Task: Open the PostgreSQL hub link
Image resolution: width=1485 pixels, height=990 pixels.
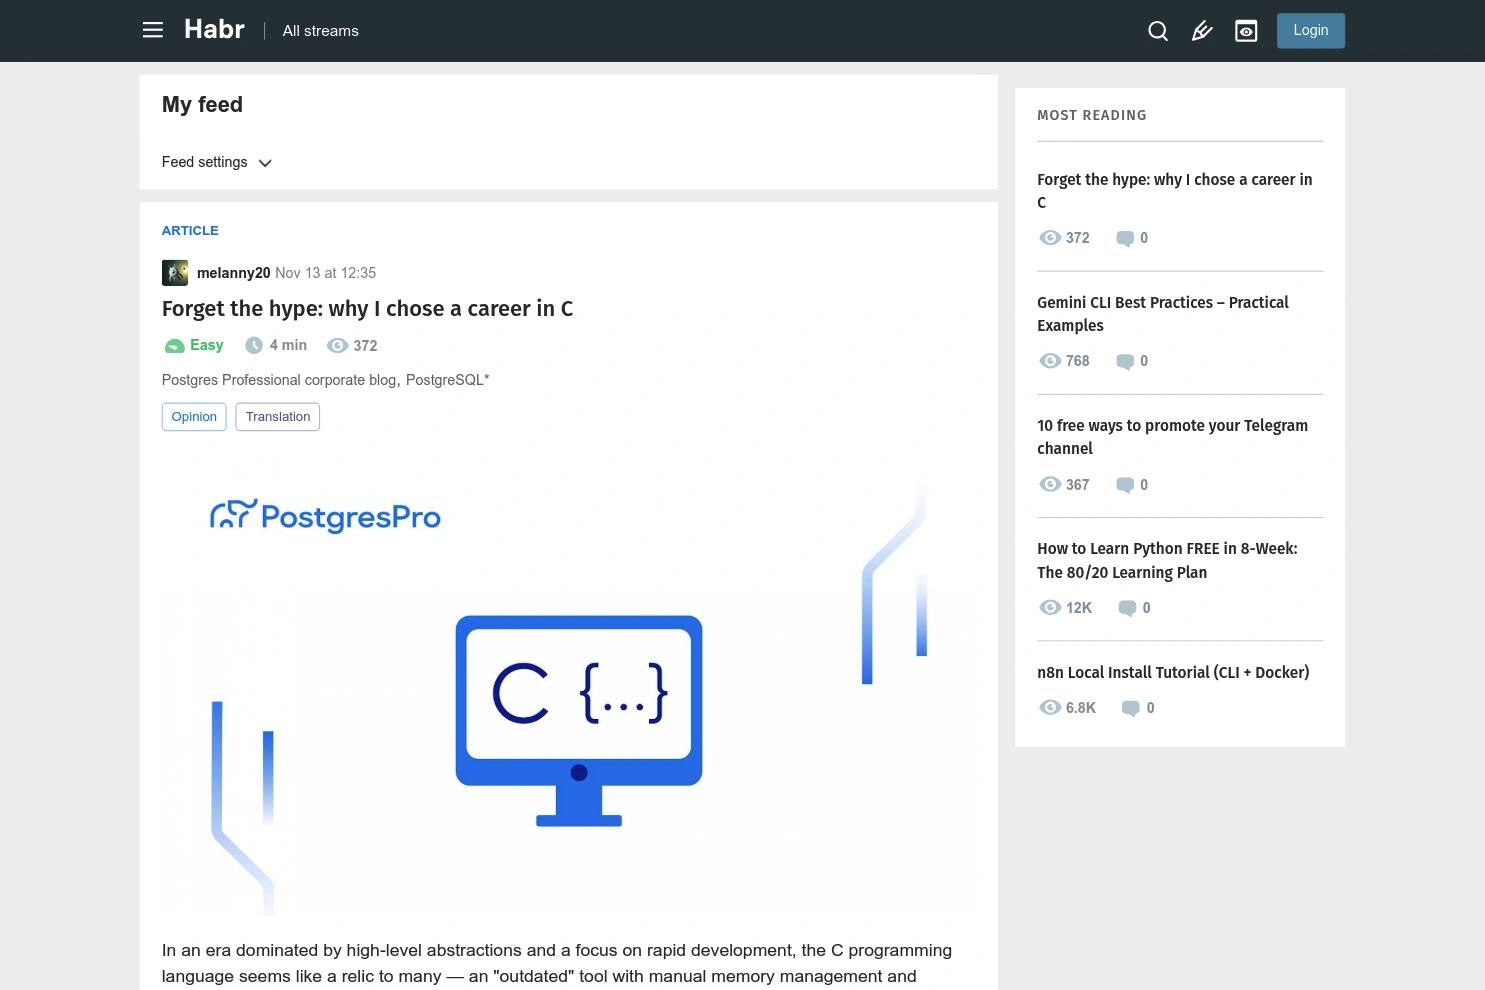Action: (446, 380)
